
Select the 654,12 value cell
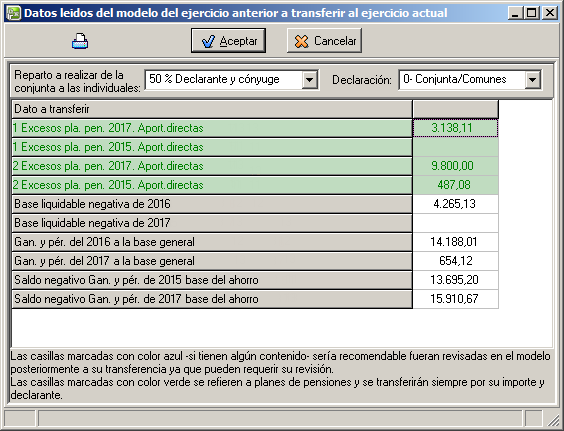(455, 261)
